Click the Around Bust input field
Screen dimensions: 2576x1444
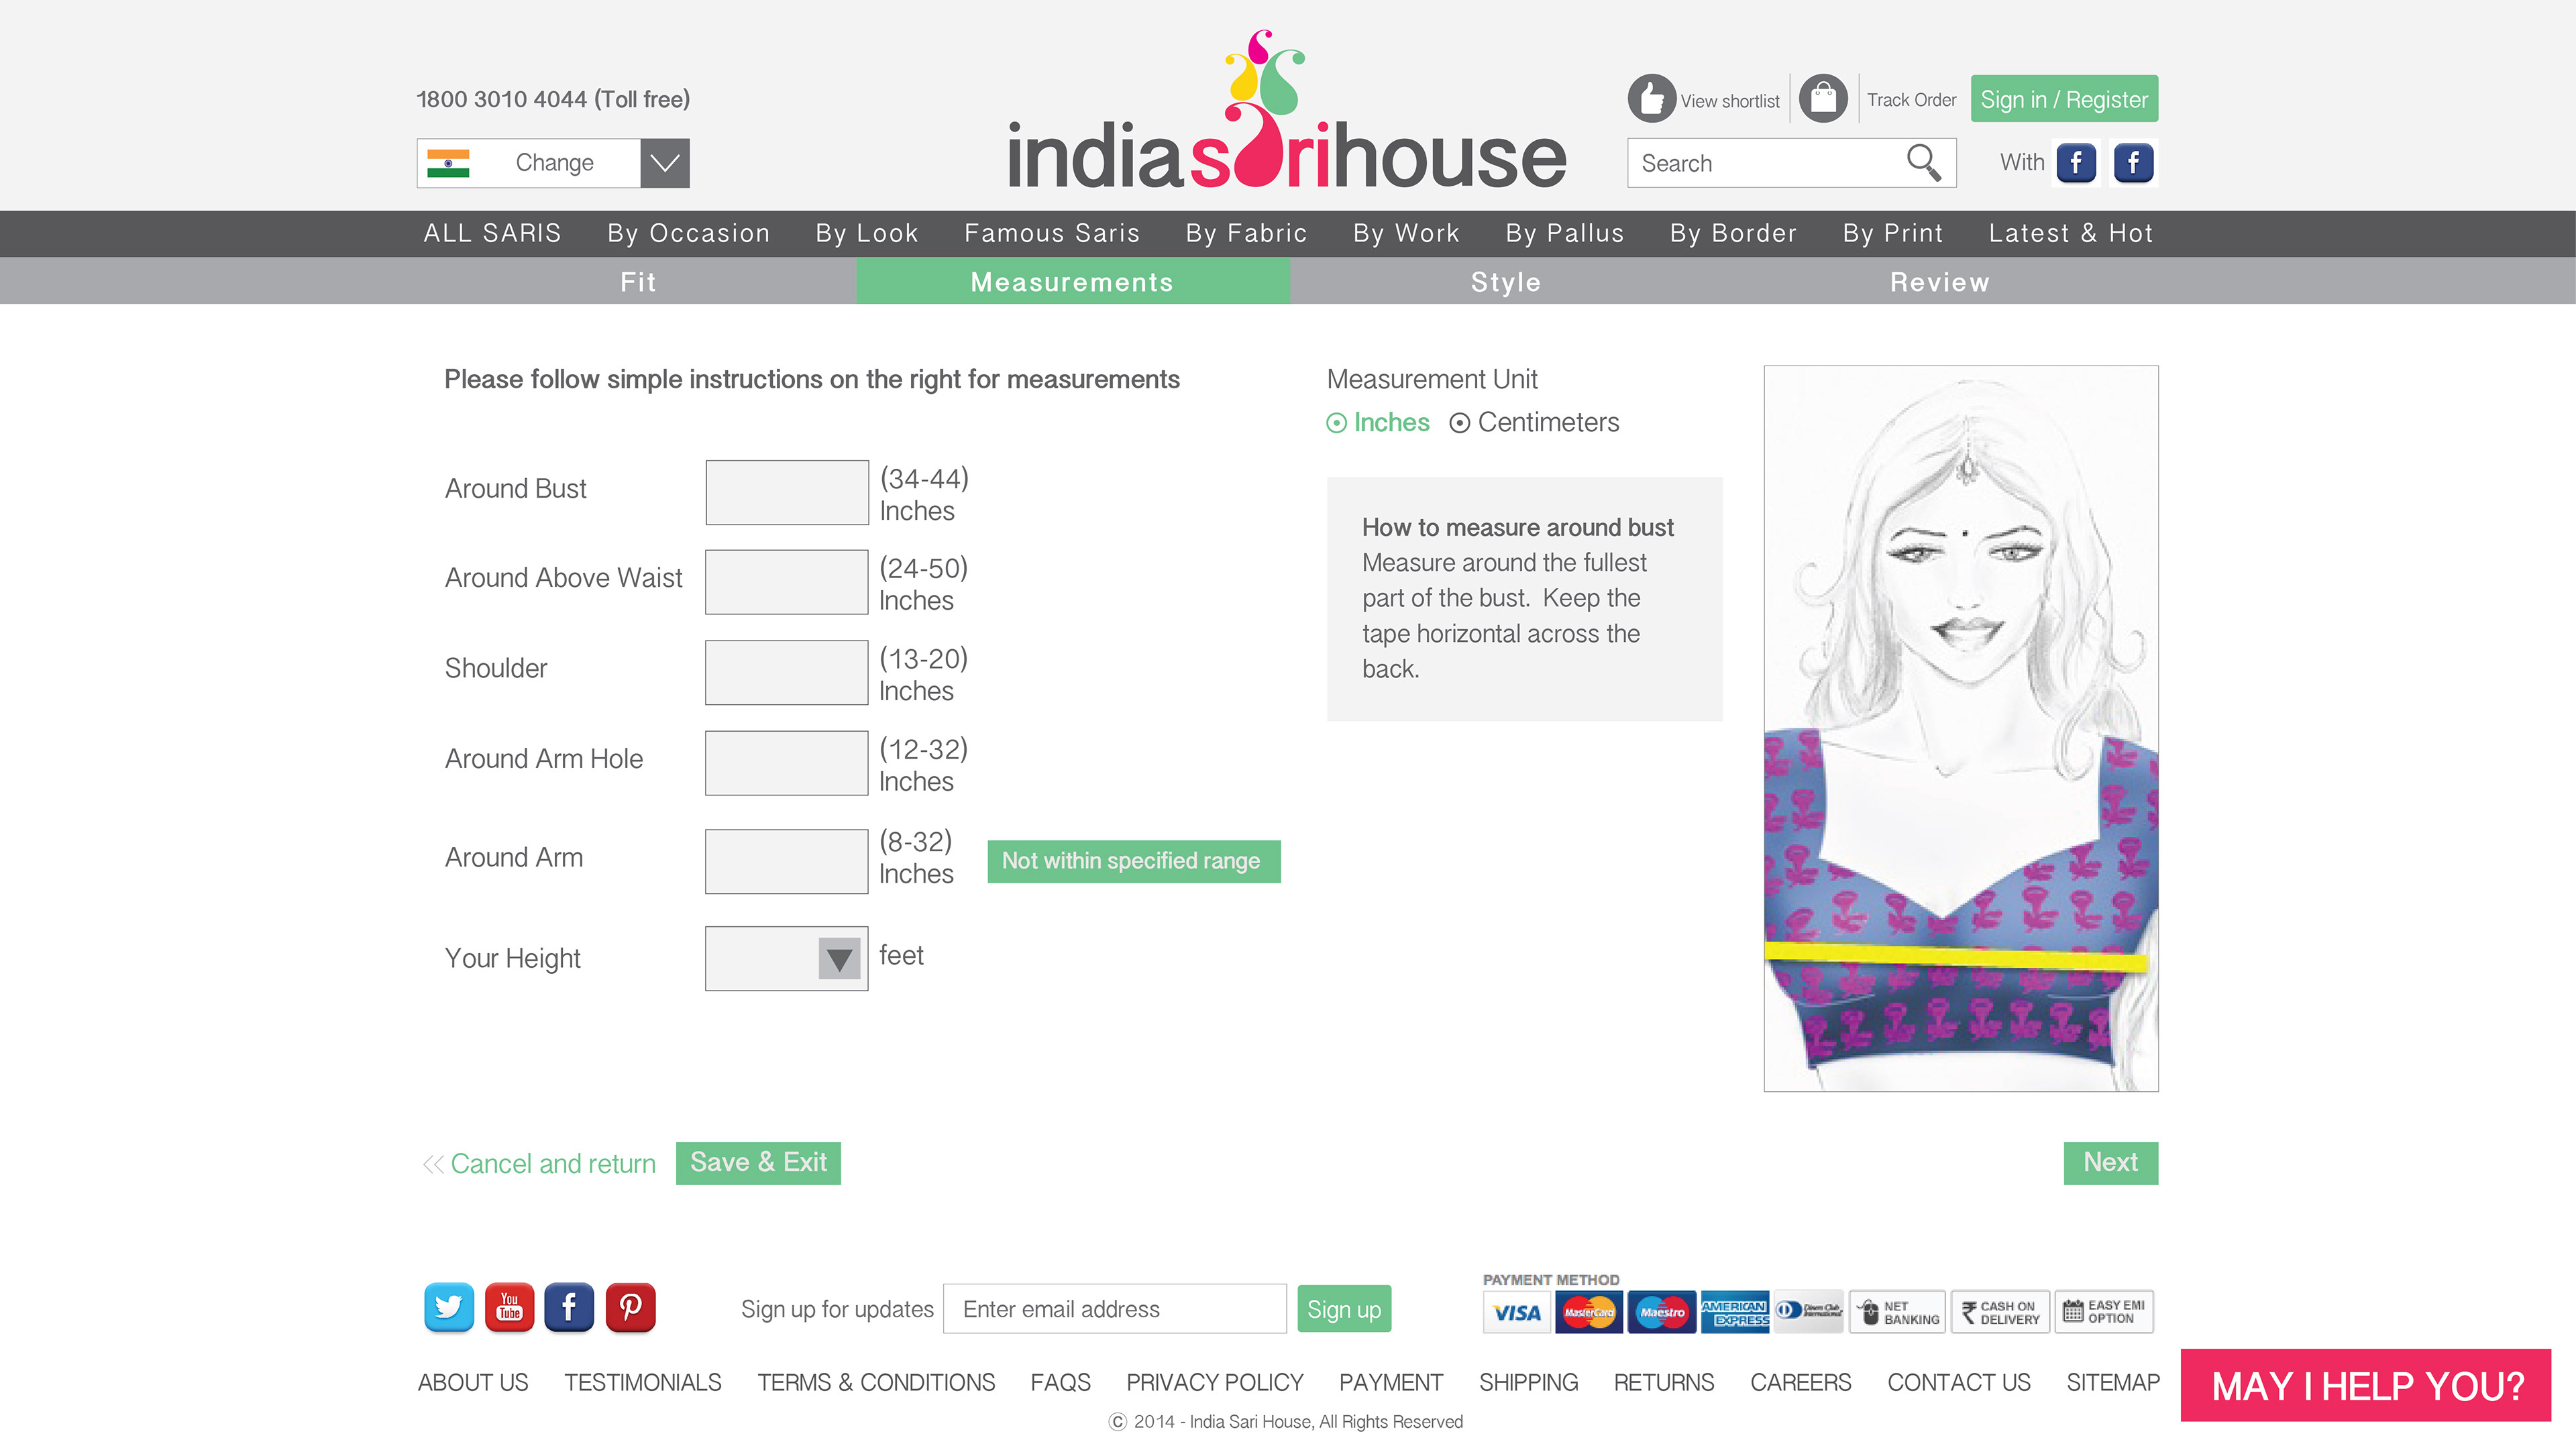tap(786, 492)
